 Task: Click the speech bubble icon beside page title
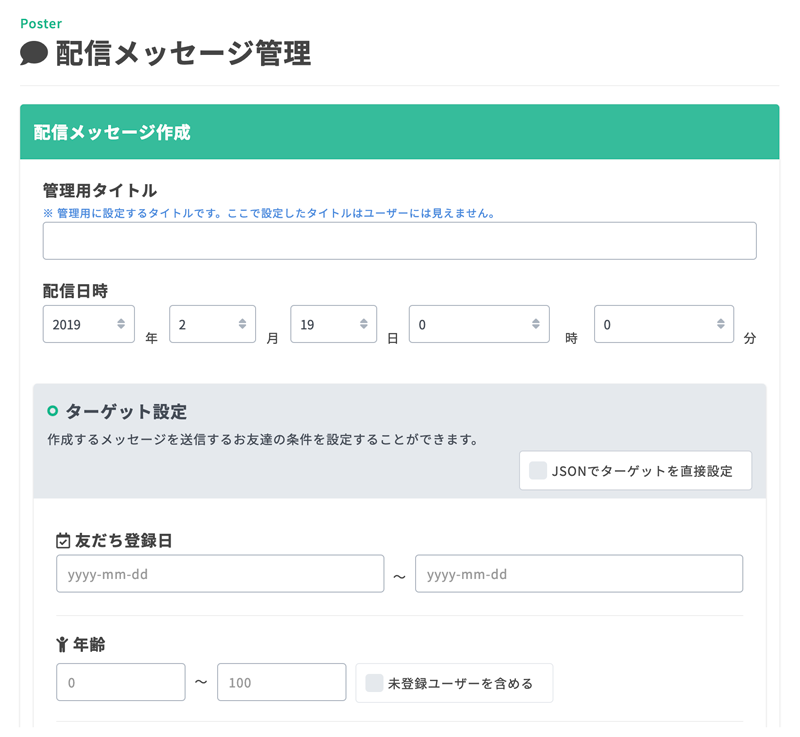tap(34, 54)
